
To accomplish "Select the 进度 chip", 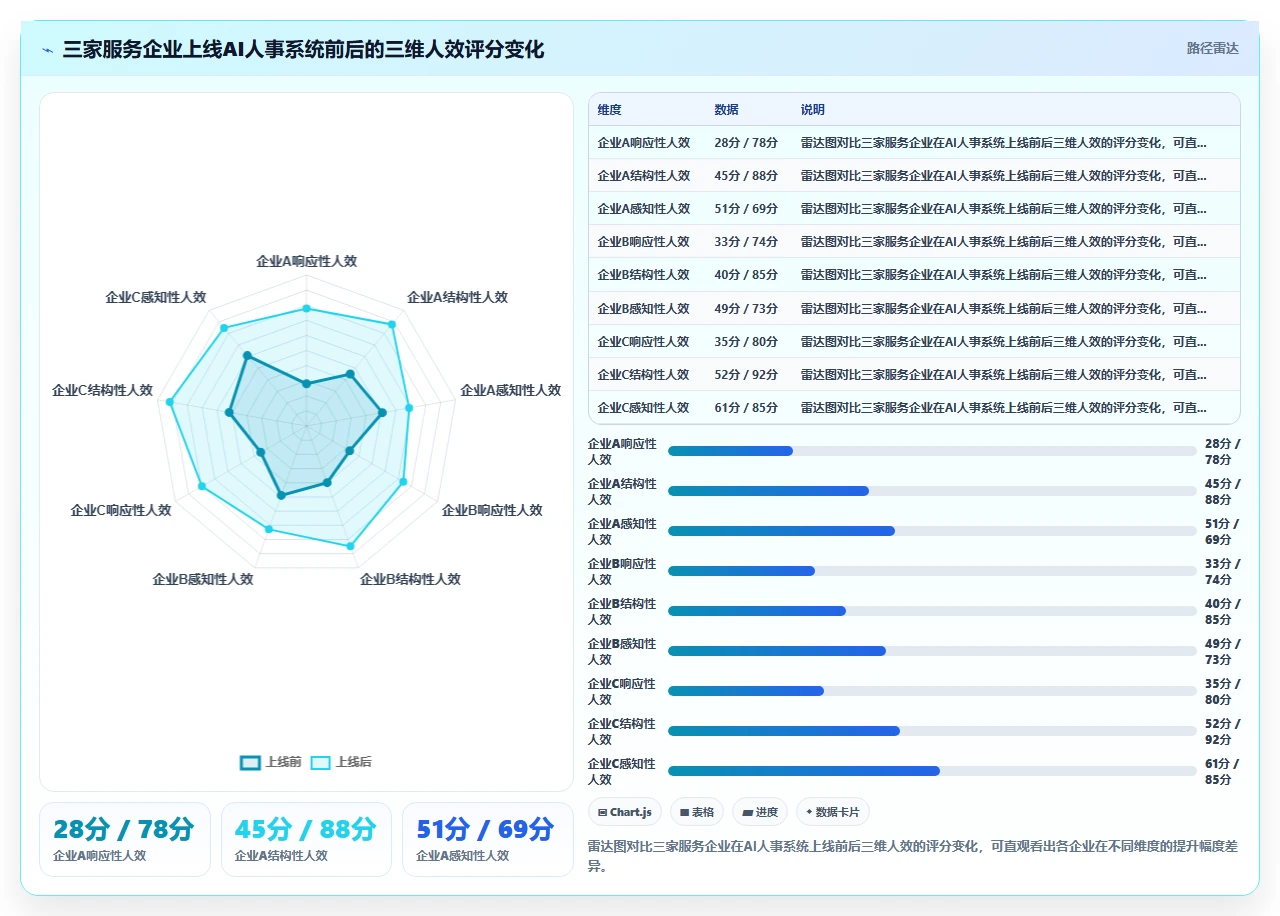I will (760, 812).
